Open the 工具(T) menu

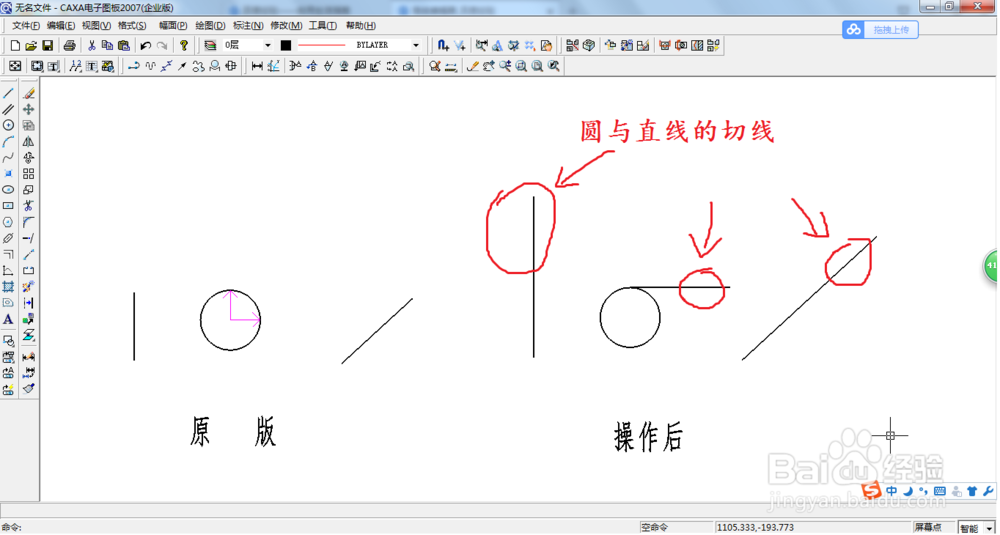pos(323,26)
